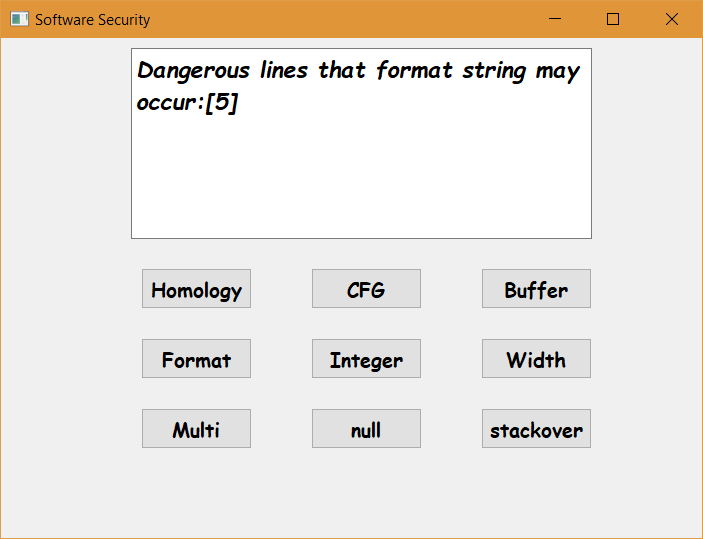Click the blank area of results box
703x539 pixels.
361,175
